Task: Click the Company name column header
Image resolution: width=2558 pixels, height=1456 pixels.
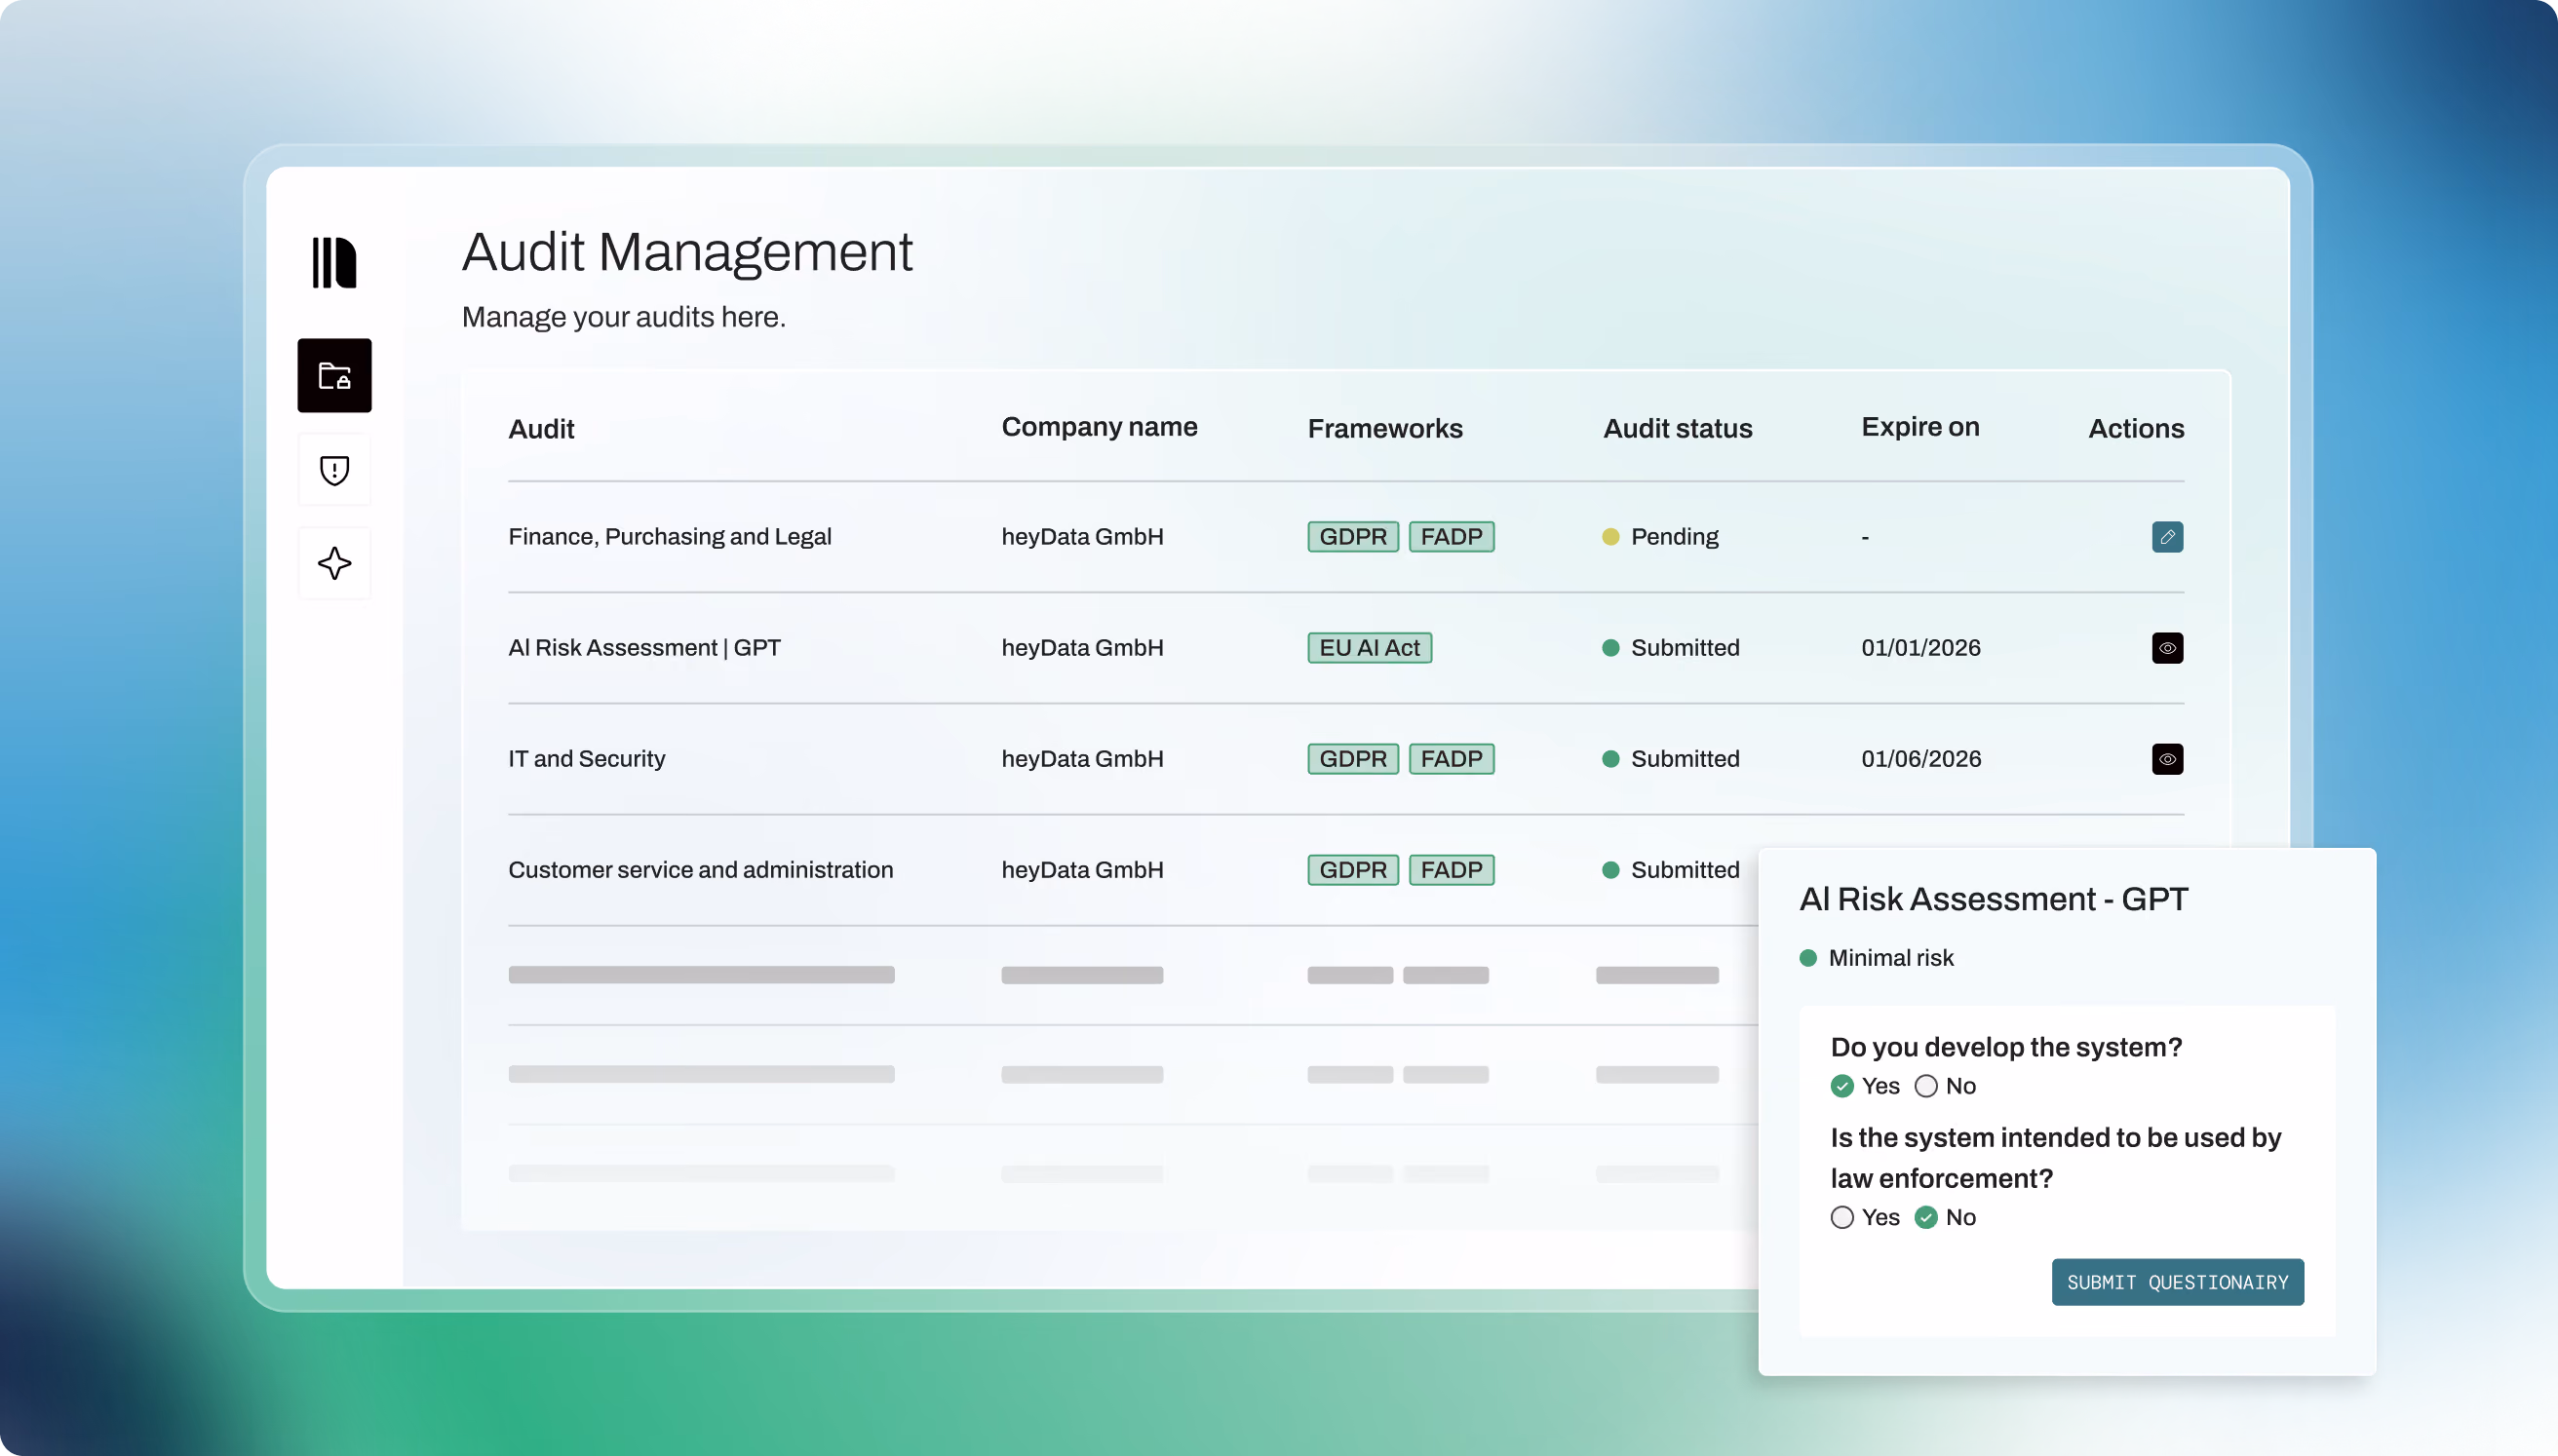Action: click(x=1099, y=427)
